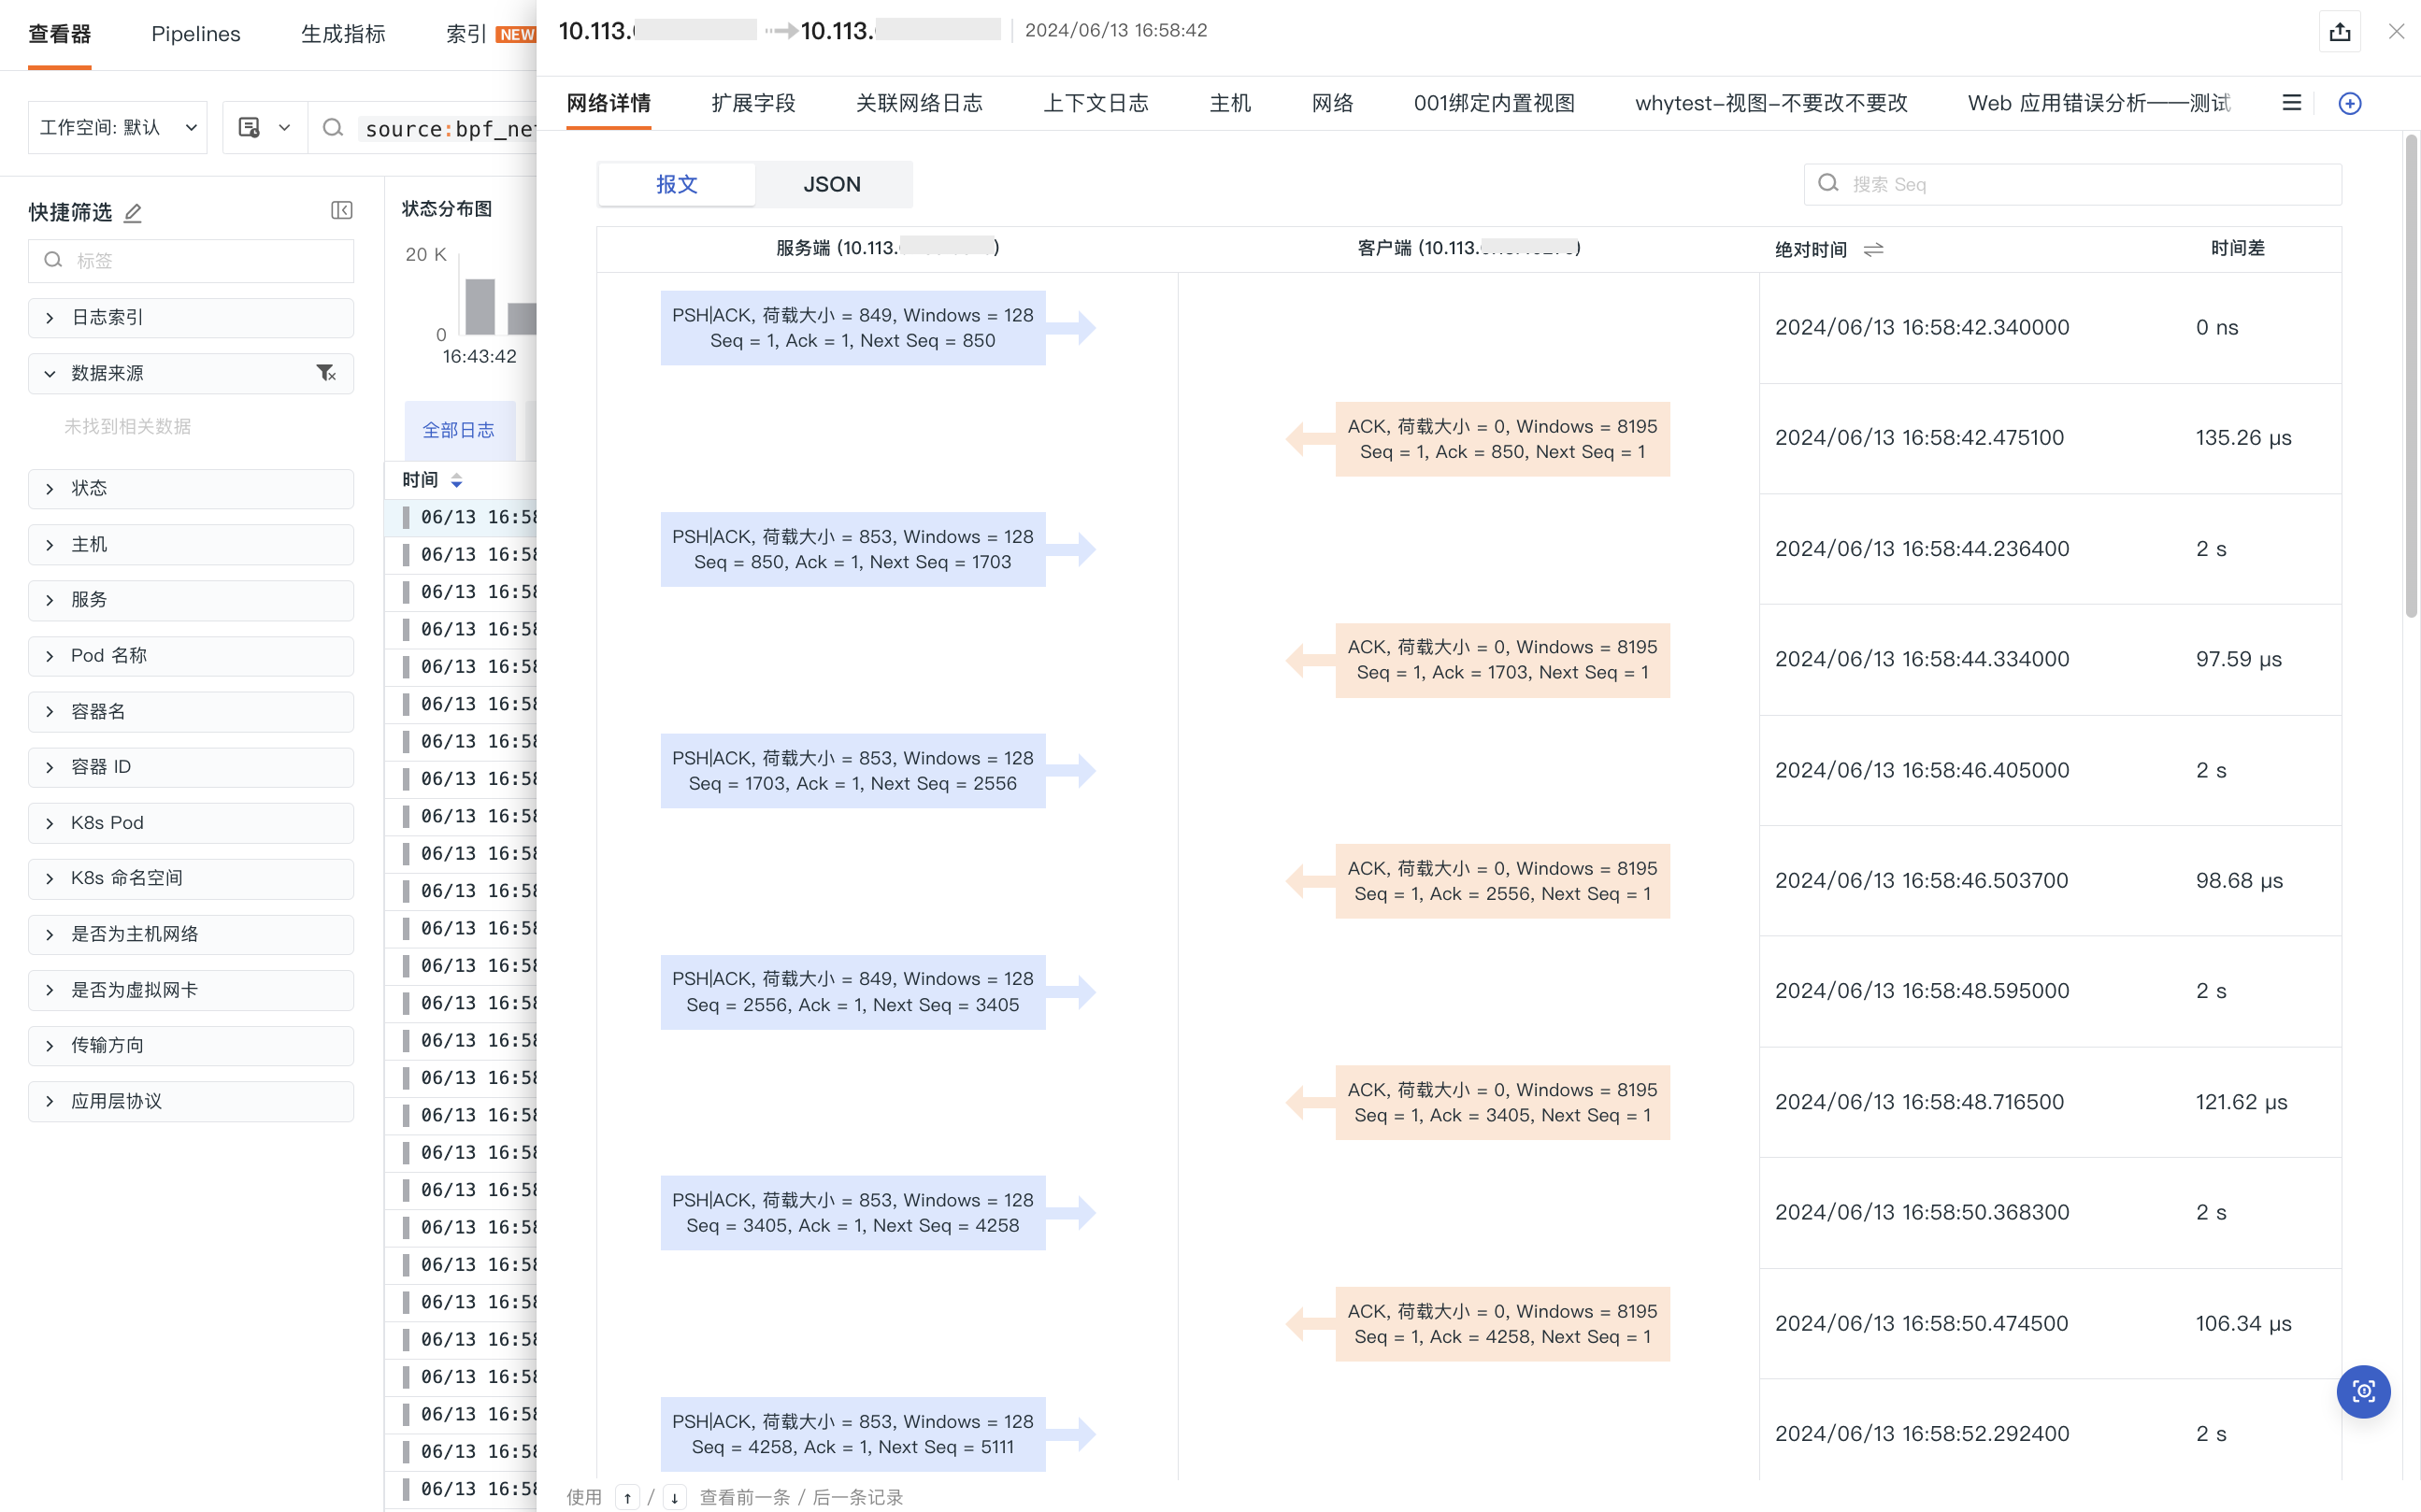Expand the Pod 名称 filter
Image resolution: width=2421 pixels, height=1512 pixels.
191,656
